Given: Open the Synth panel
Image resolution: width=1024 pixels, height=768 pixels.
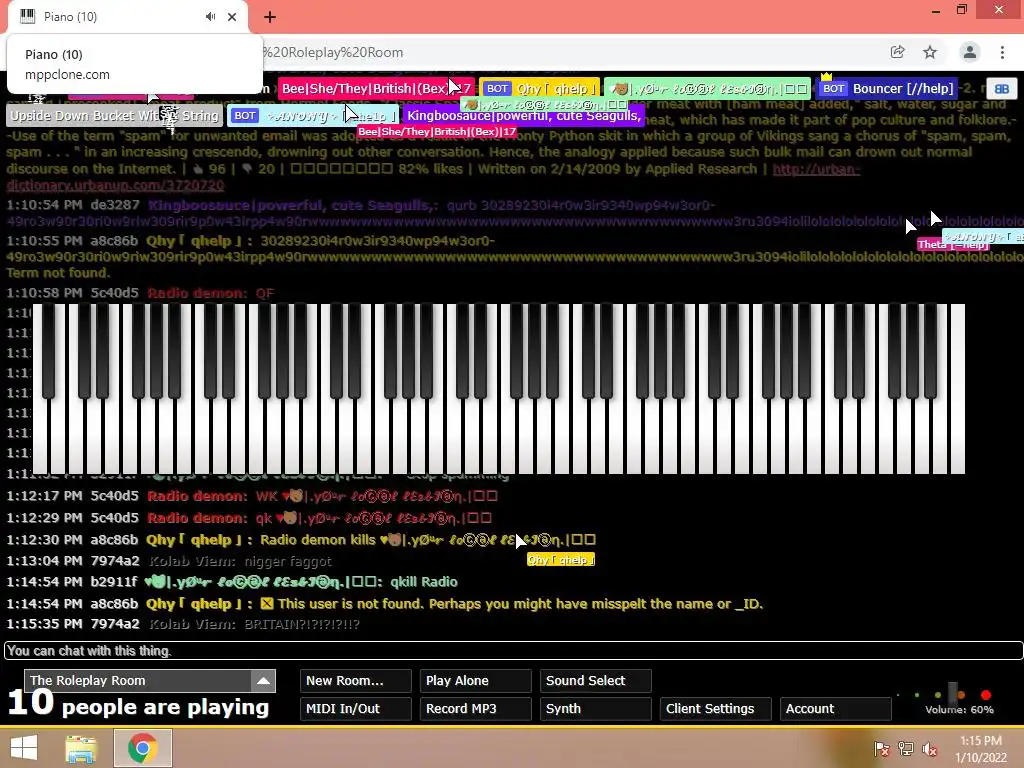Looking at the screenshot, I should click(596, 709).
